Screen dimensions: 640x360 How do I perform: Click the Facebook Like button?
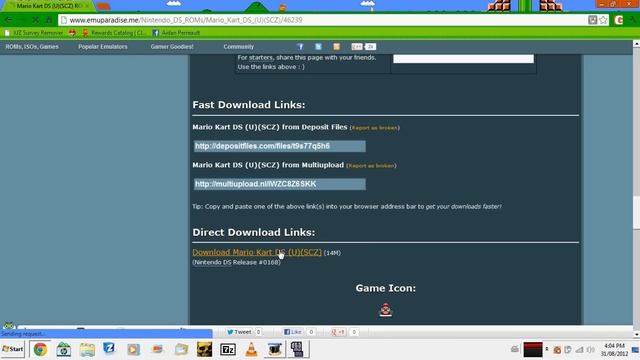coord(293,332)
